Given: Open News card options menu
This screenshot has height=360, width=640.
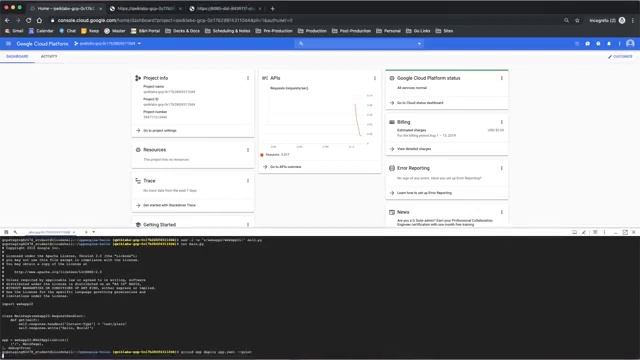Looking at the screenshot, I should [x=502, y=212].
